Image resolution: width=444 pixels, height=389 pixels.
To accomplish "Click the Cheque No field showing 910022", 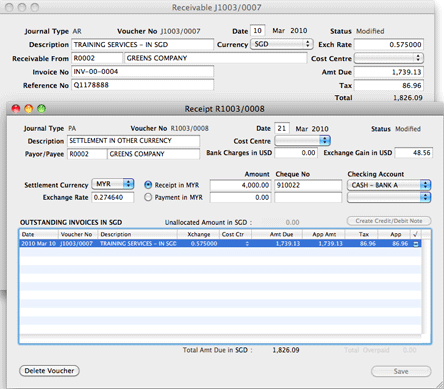I will (308, 185).
